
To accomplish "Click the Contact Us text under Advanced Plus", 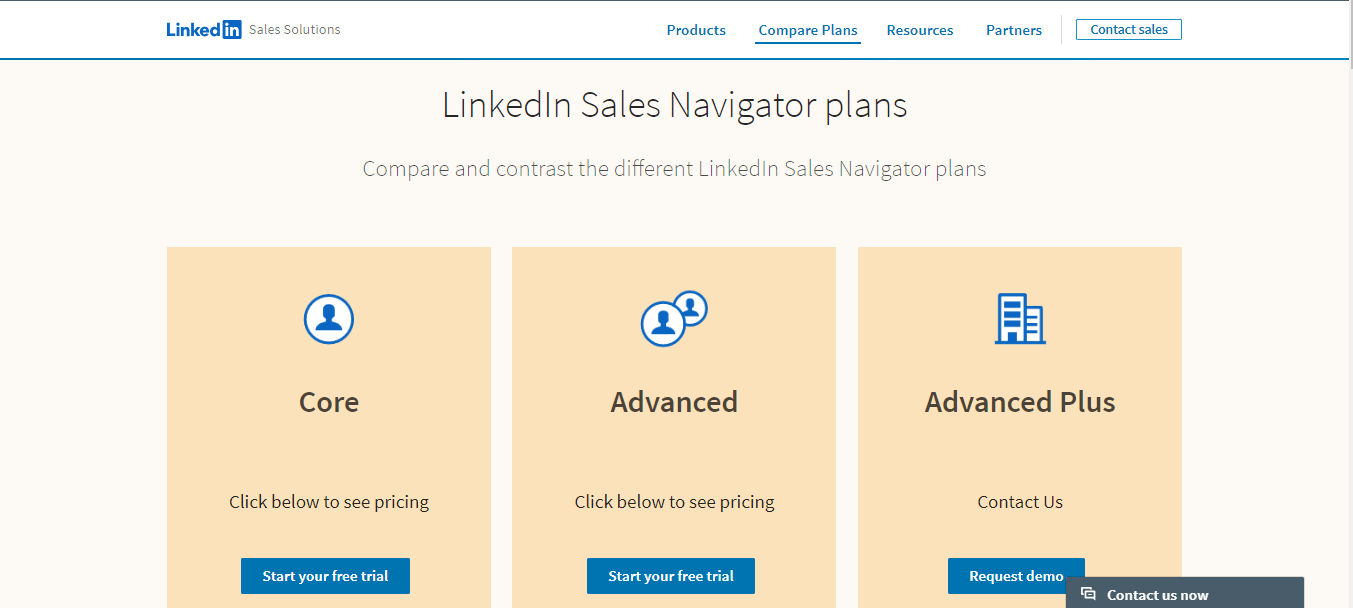I will pyautogui.click(x=1019, y=501).
